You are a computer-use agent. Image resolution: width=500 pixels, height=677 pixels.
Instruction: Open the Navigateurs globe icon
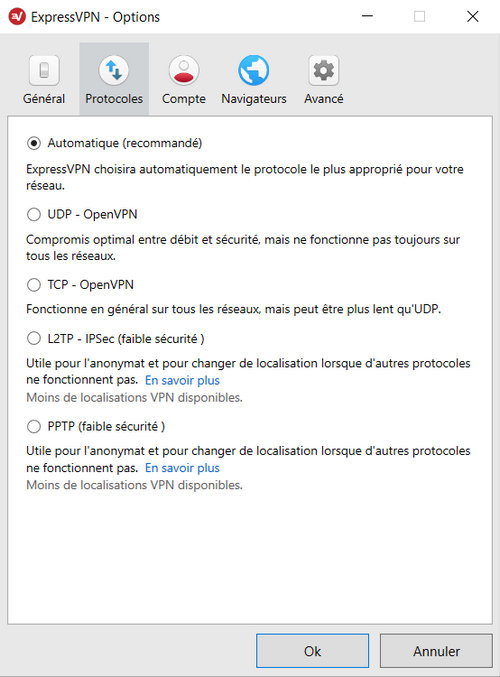pos(254,70)
